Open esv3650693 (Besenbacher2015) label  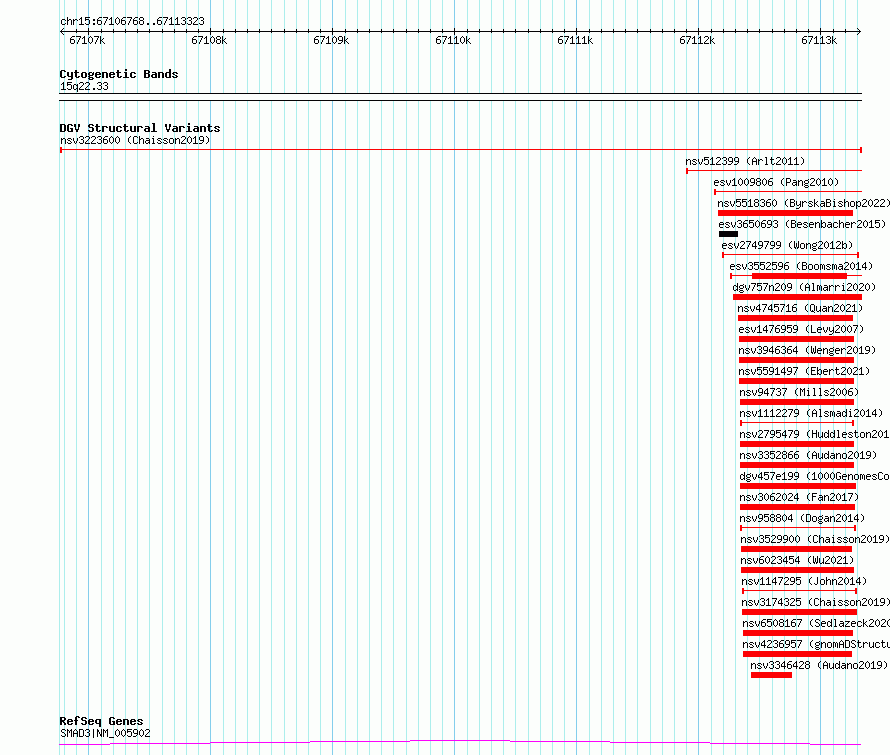[x=802, y=224]
